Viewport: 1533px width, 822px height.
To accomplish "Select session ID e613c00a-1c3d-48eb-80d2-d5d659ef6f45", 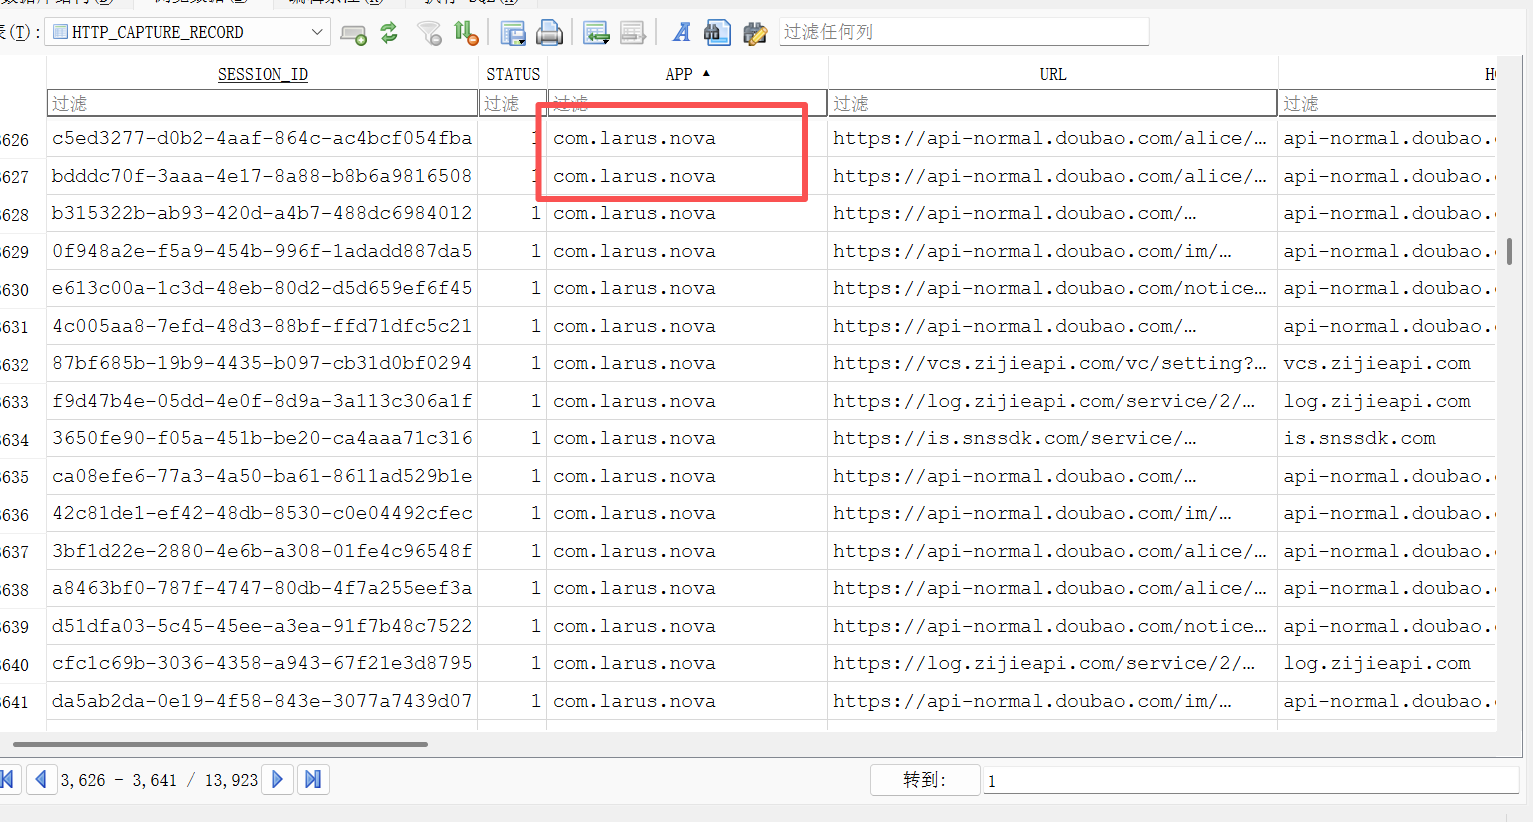I will click(x=262, y=288).
